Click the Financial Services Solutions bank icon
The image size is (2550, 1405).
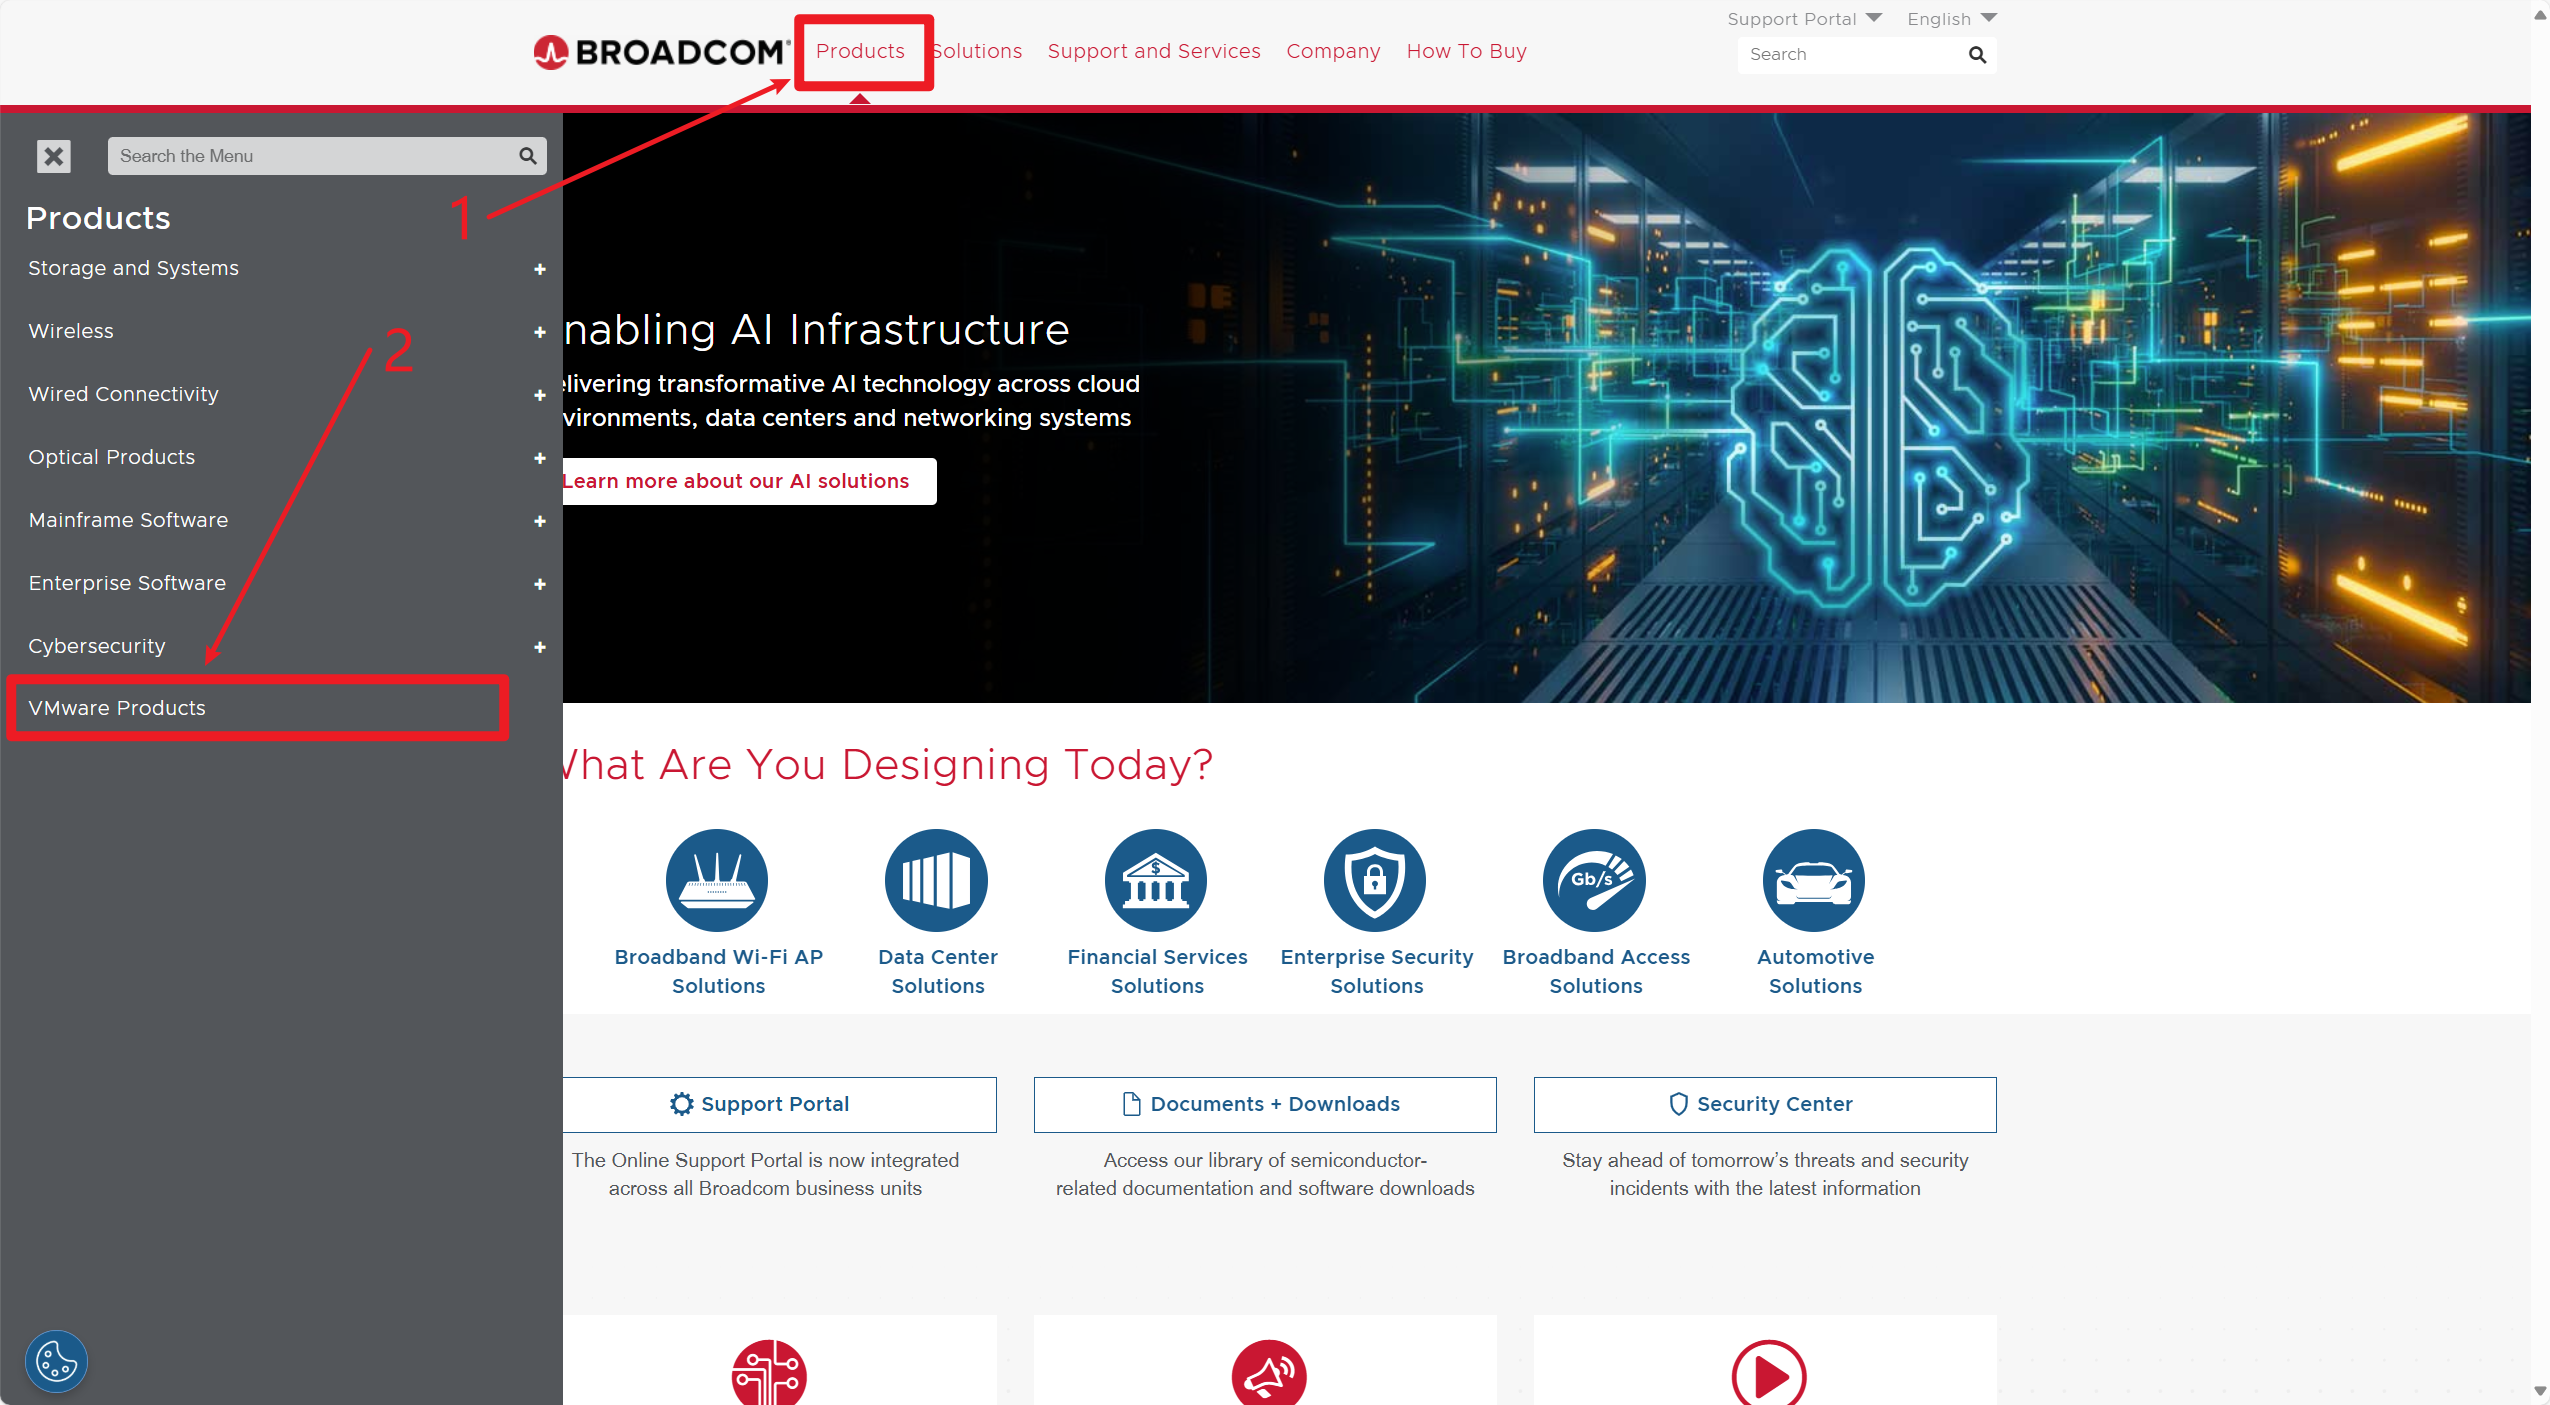click(1156, 880)
